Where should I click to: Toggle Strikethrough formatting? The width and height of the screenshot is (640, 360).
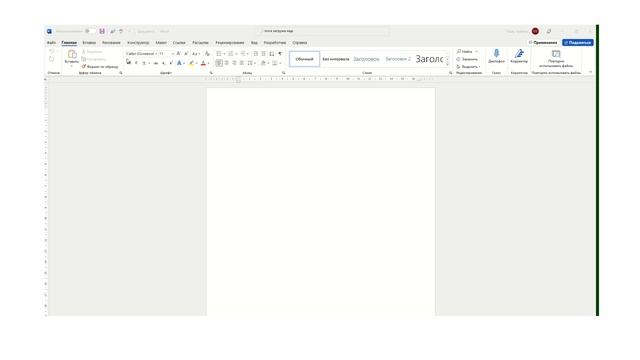point(156,63)
